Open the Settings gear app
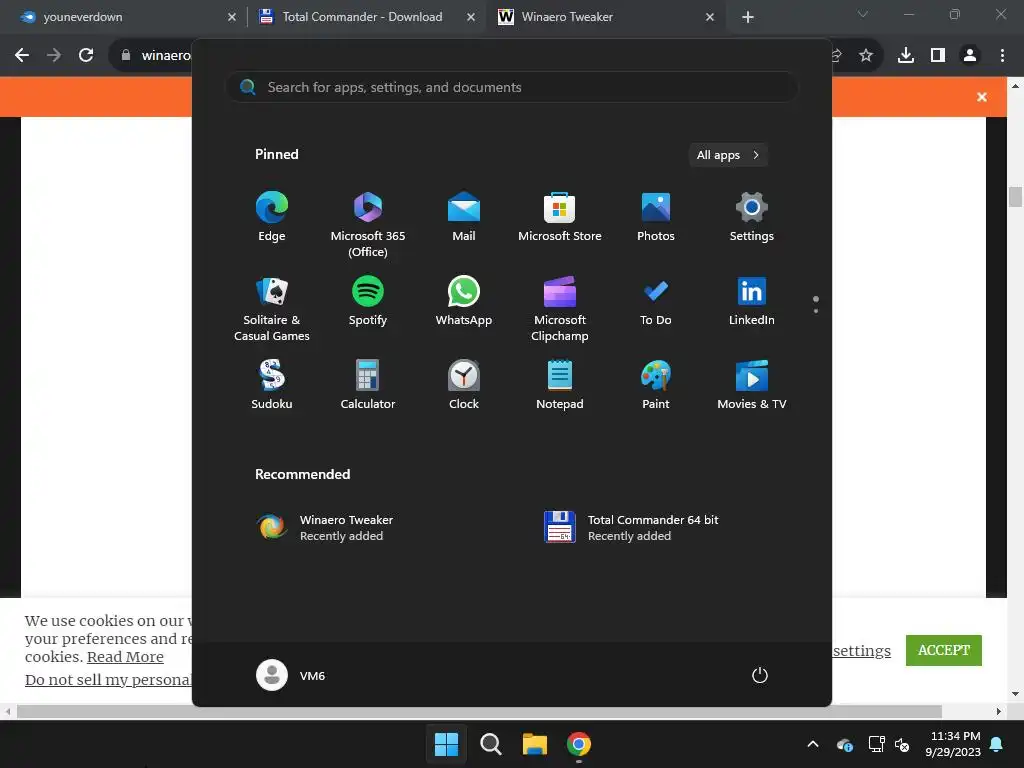Screen dimensions: 1024x768 [x=752, y=218]
